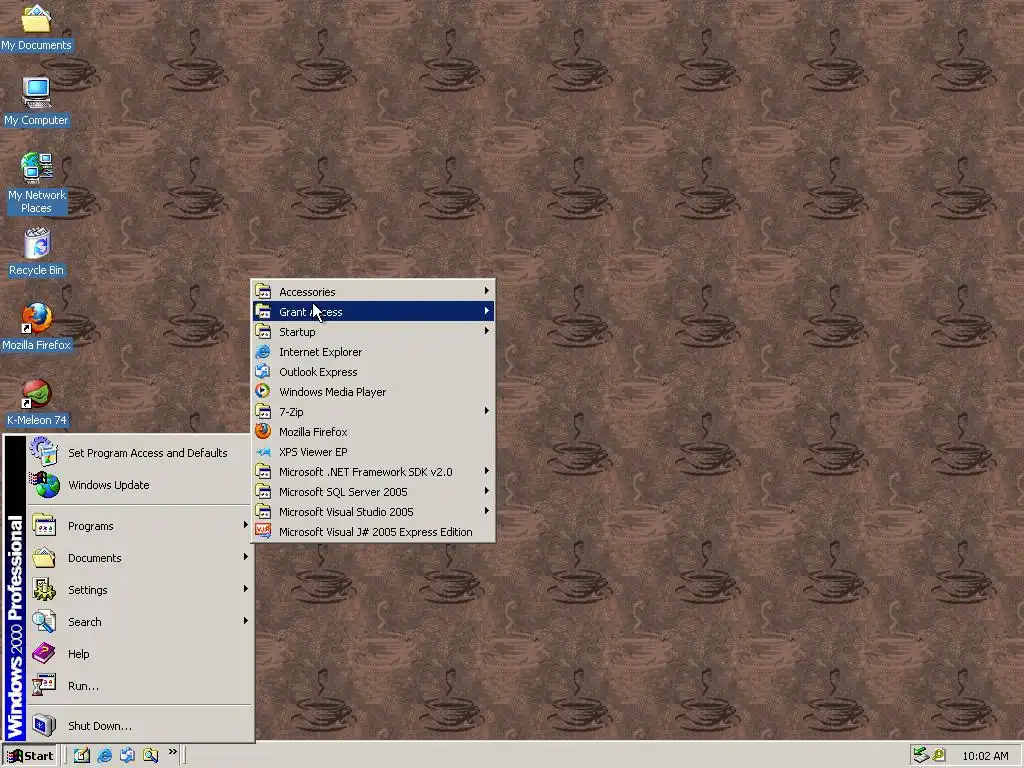Open Set Program Access and Defaults
1024x768 pixels.
coord(140,453)
